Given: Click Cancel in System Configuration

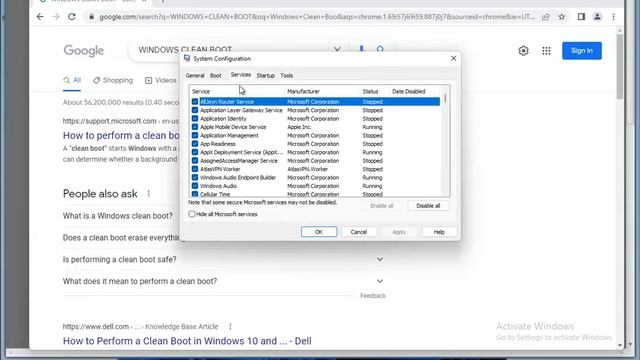Looking at the screenshot, I should (359, 232).
